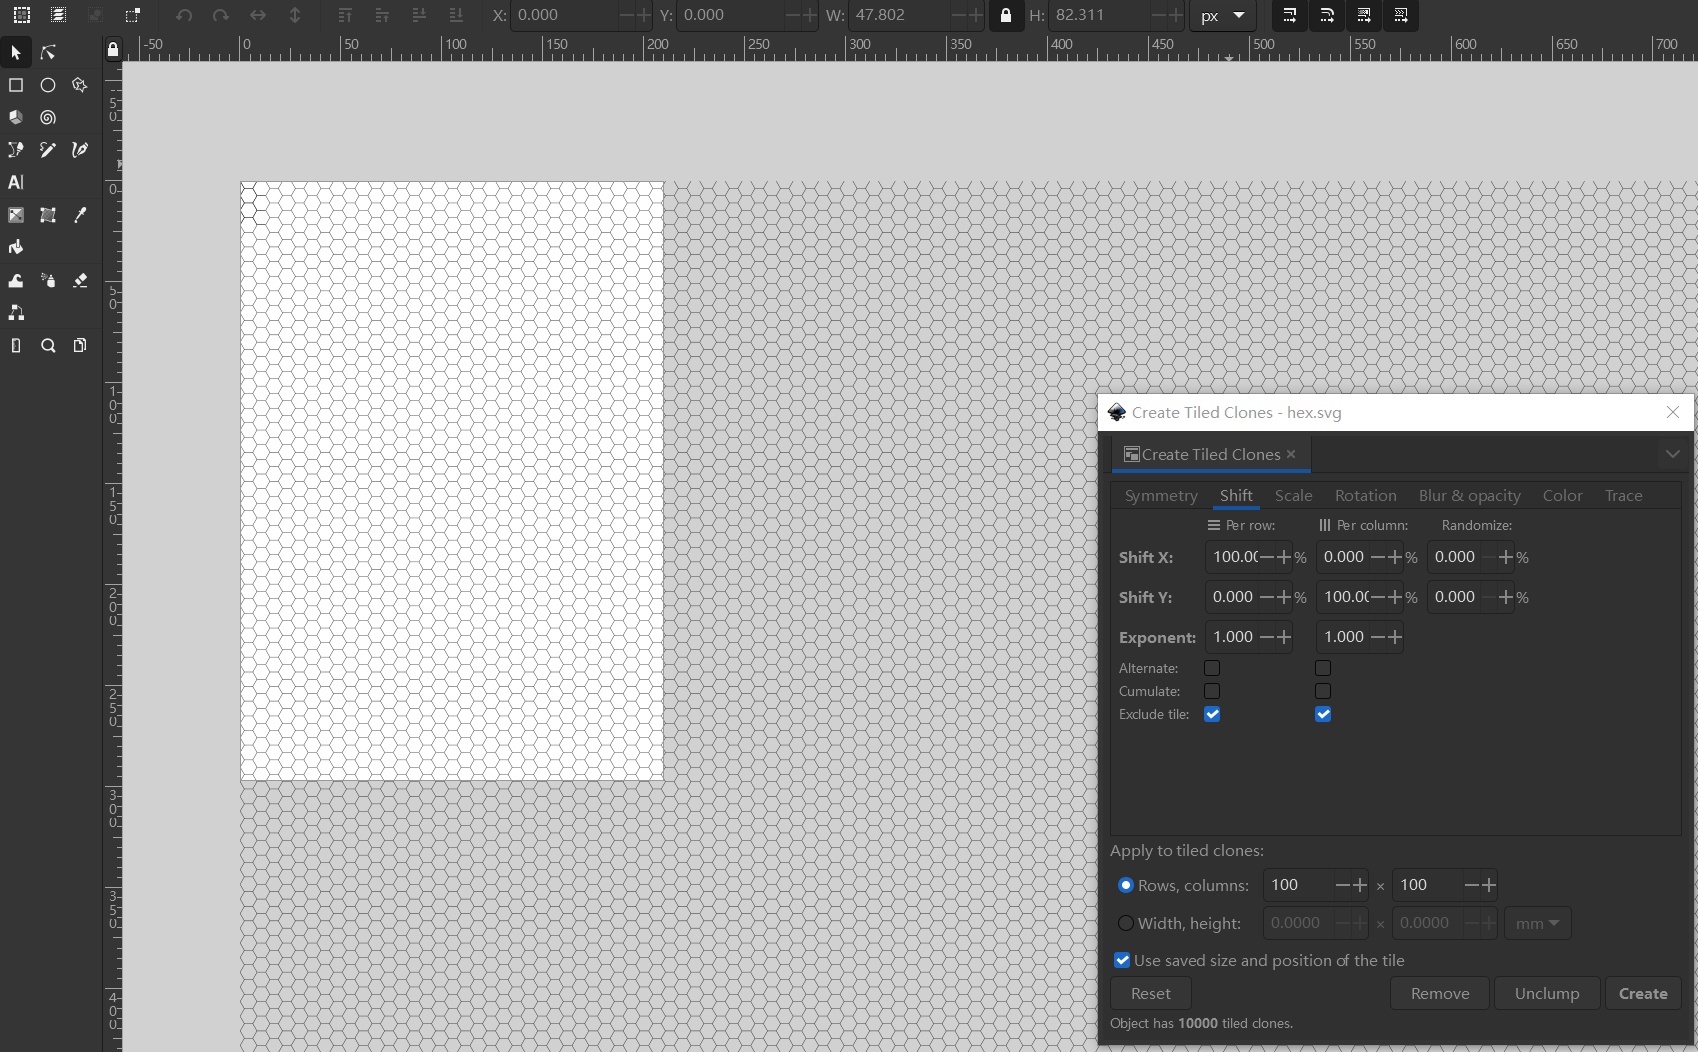Screen dimensions: 1698x1052
Task: Enable Cumulate per column checkbox
Action: point(1323,691)
